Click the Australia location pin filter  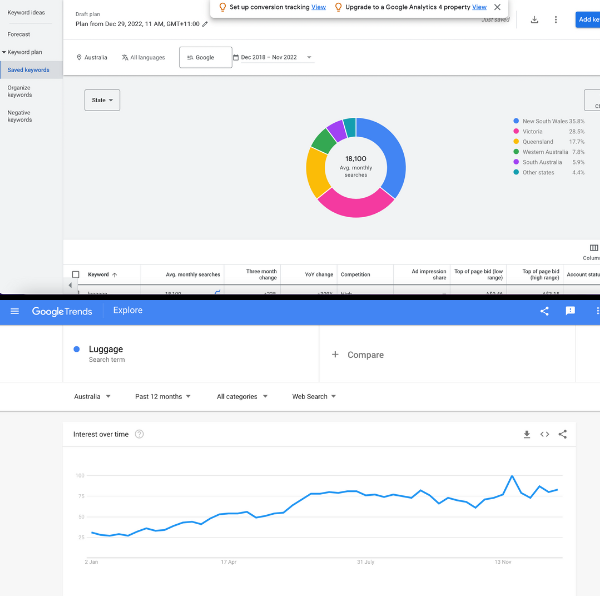92,57
